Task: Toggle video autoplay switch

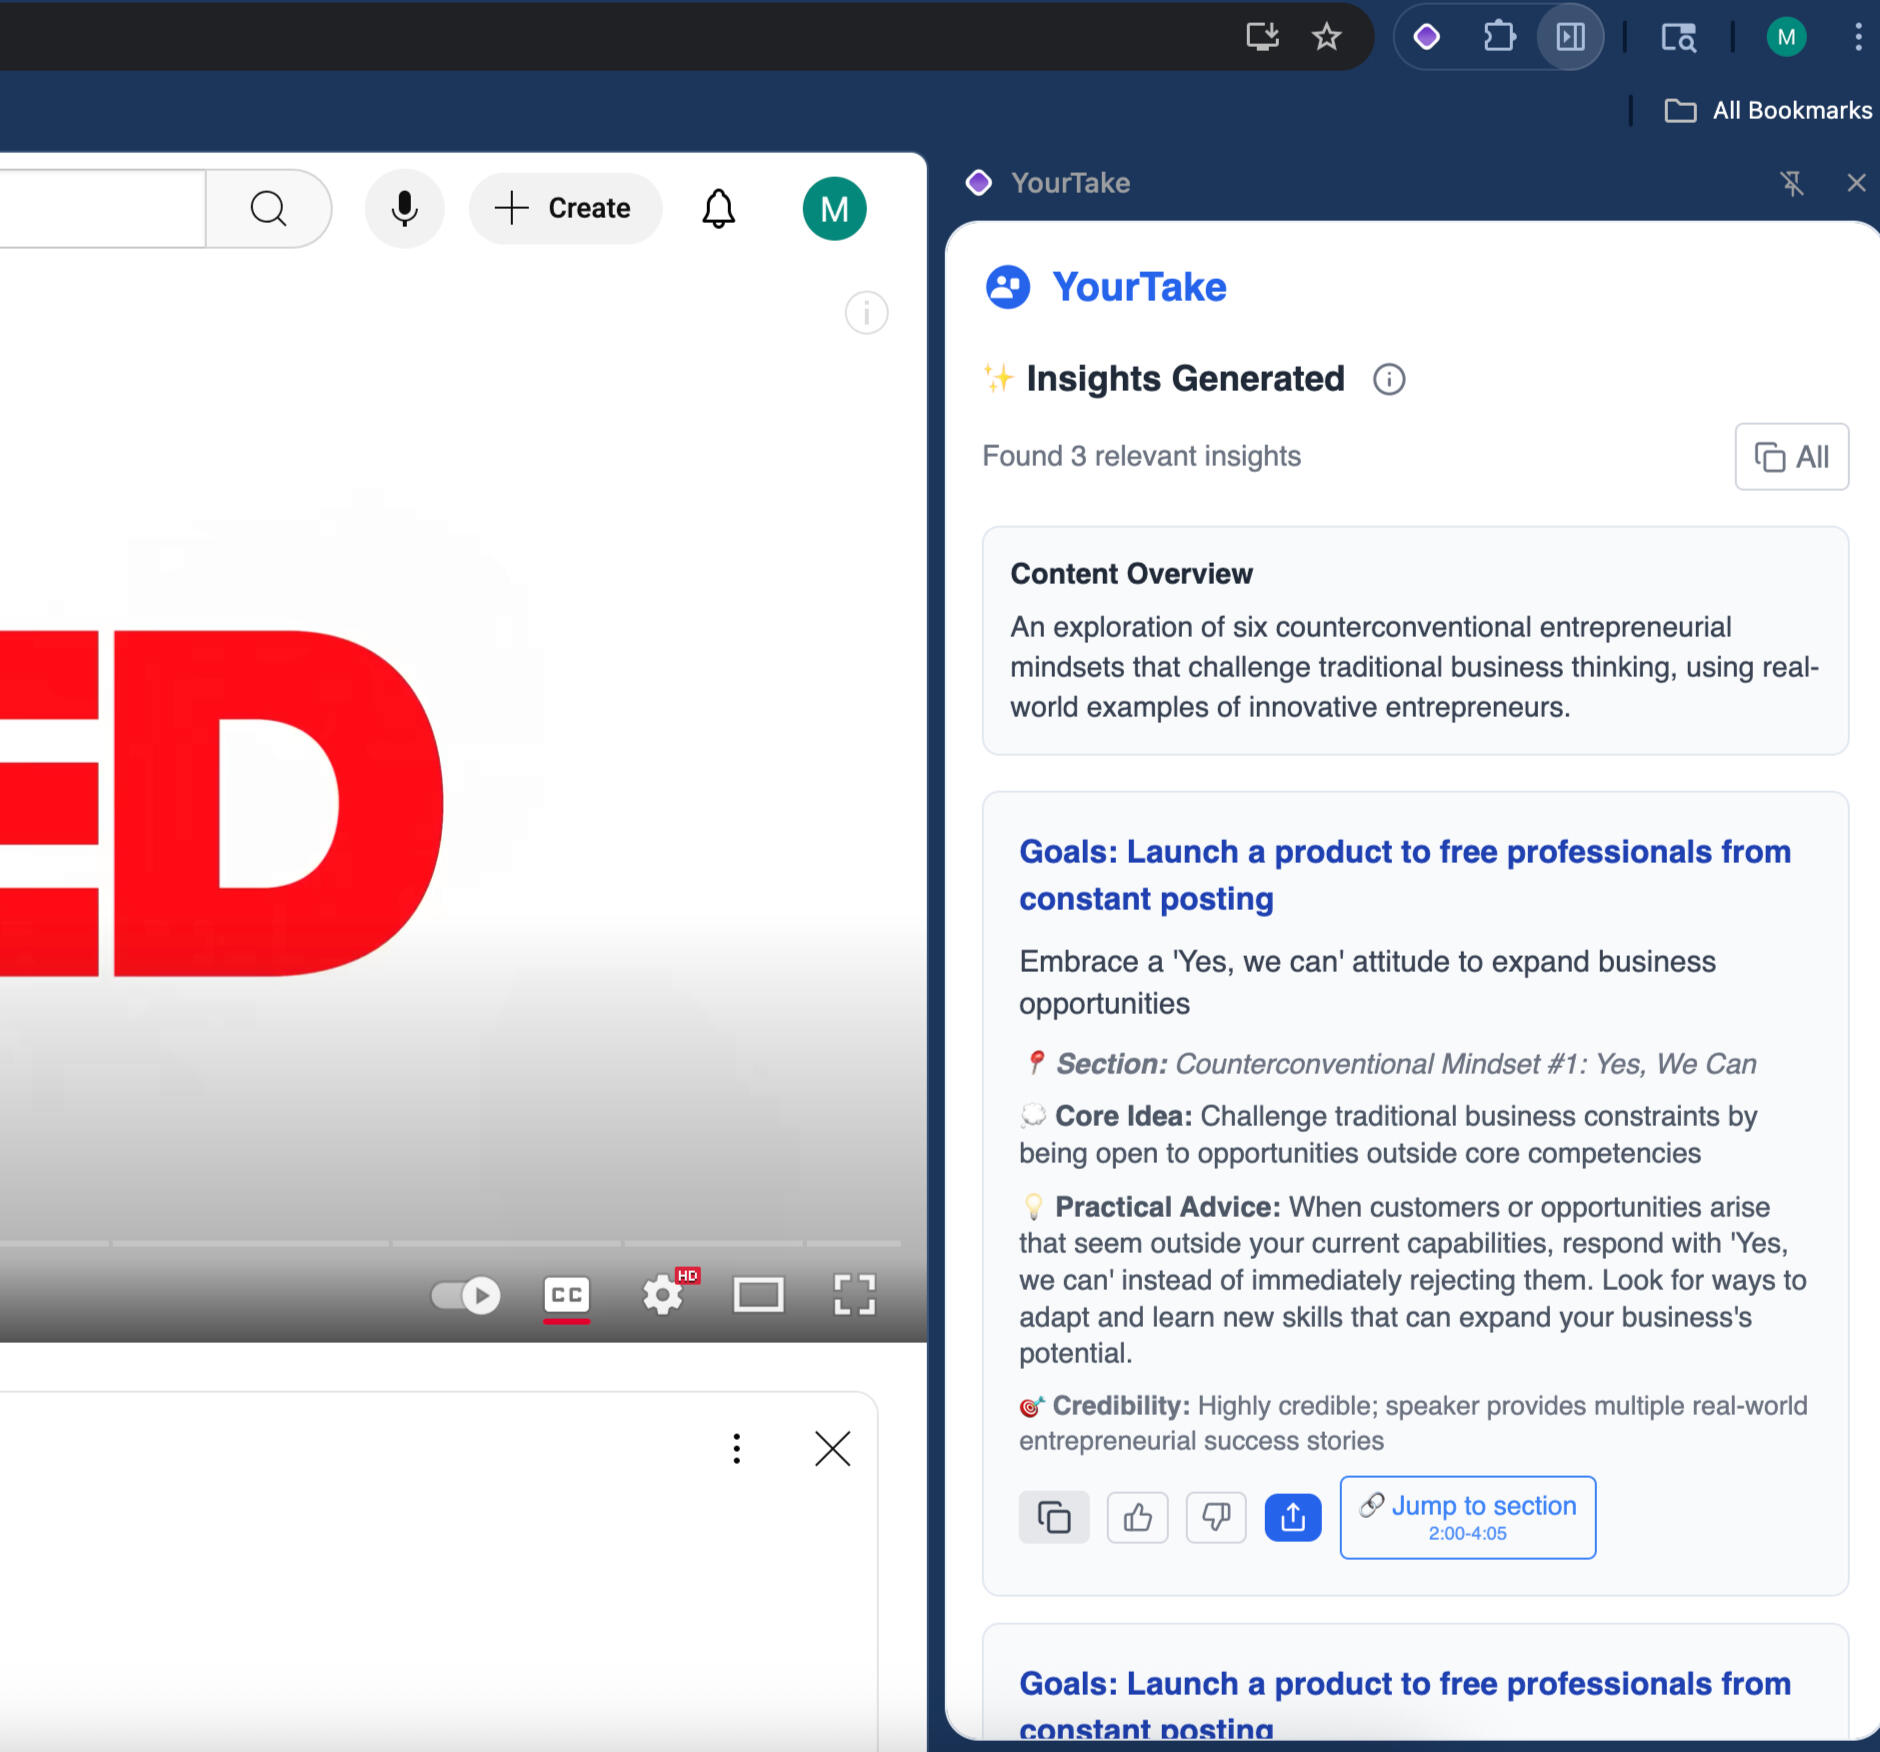Action: [466, 1296]
